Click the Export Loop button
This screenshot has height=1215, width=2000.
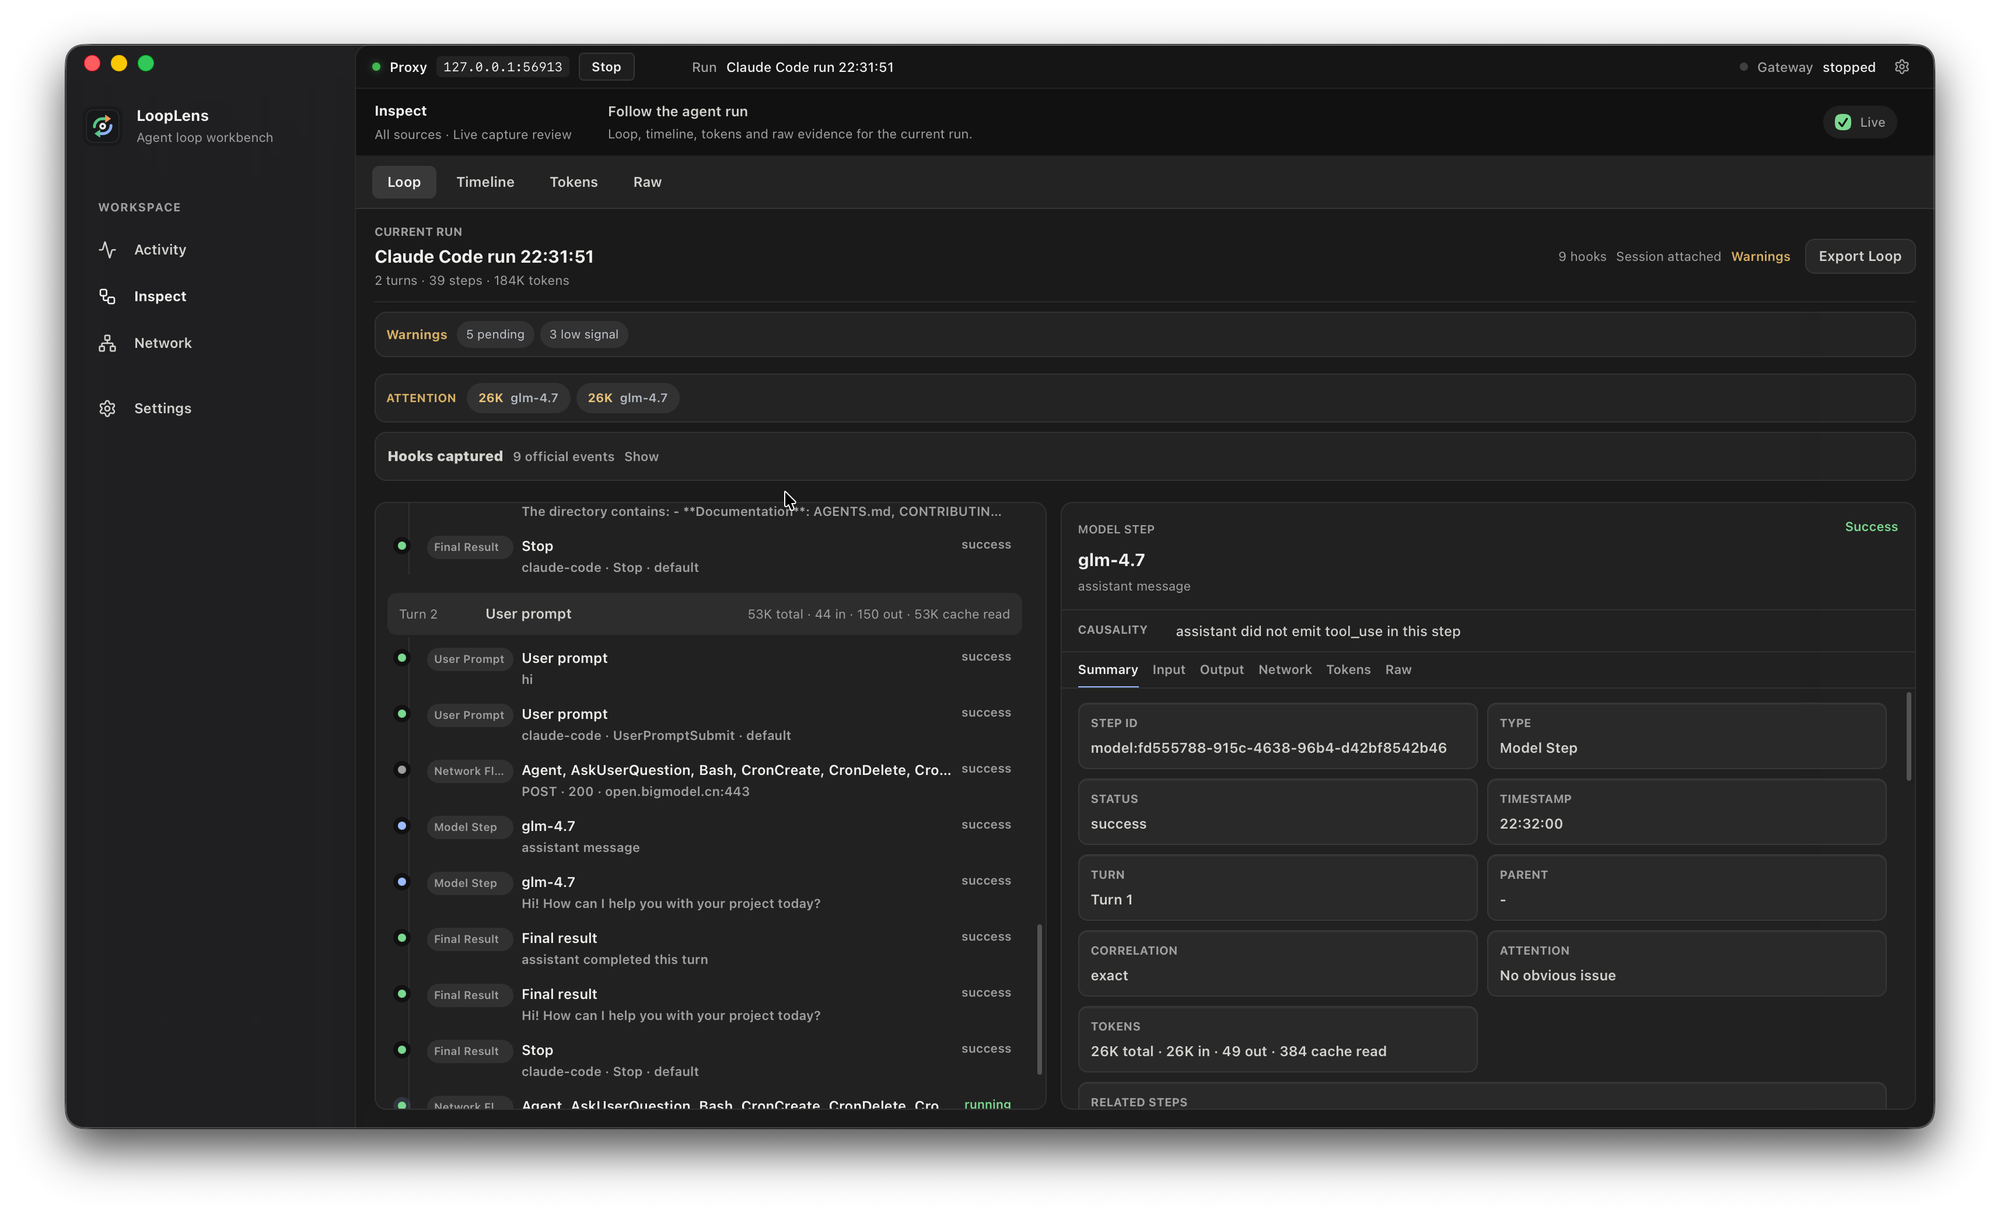click(x=1860, y=256)
